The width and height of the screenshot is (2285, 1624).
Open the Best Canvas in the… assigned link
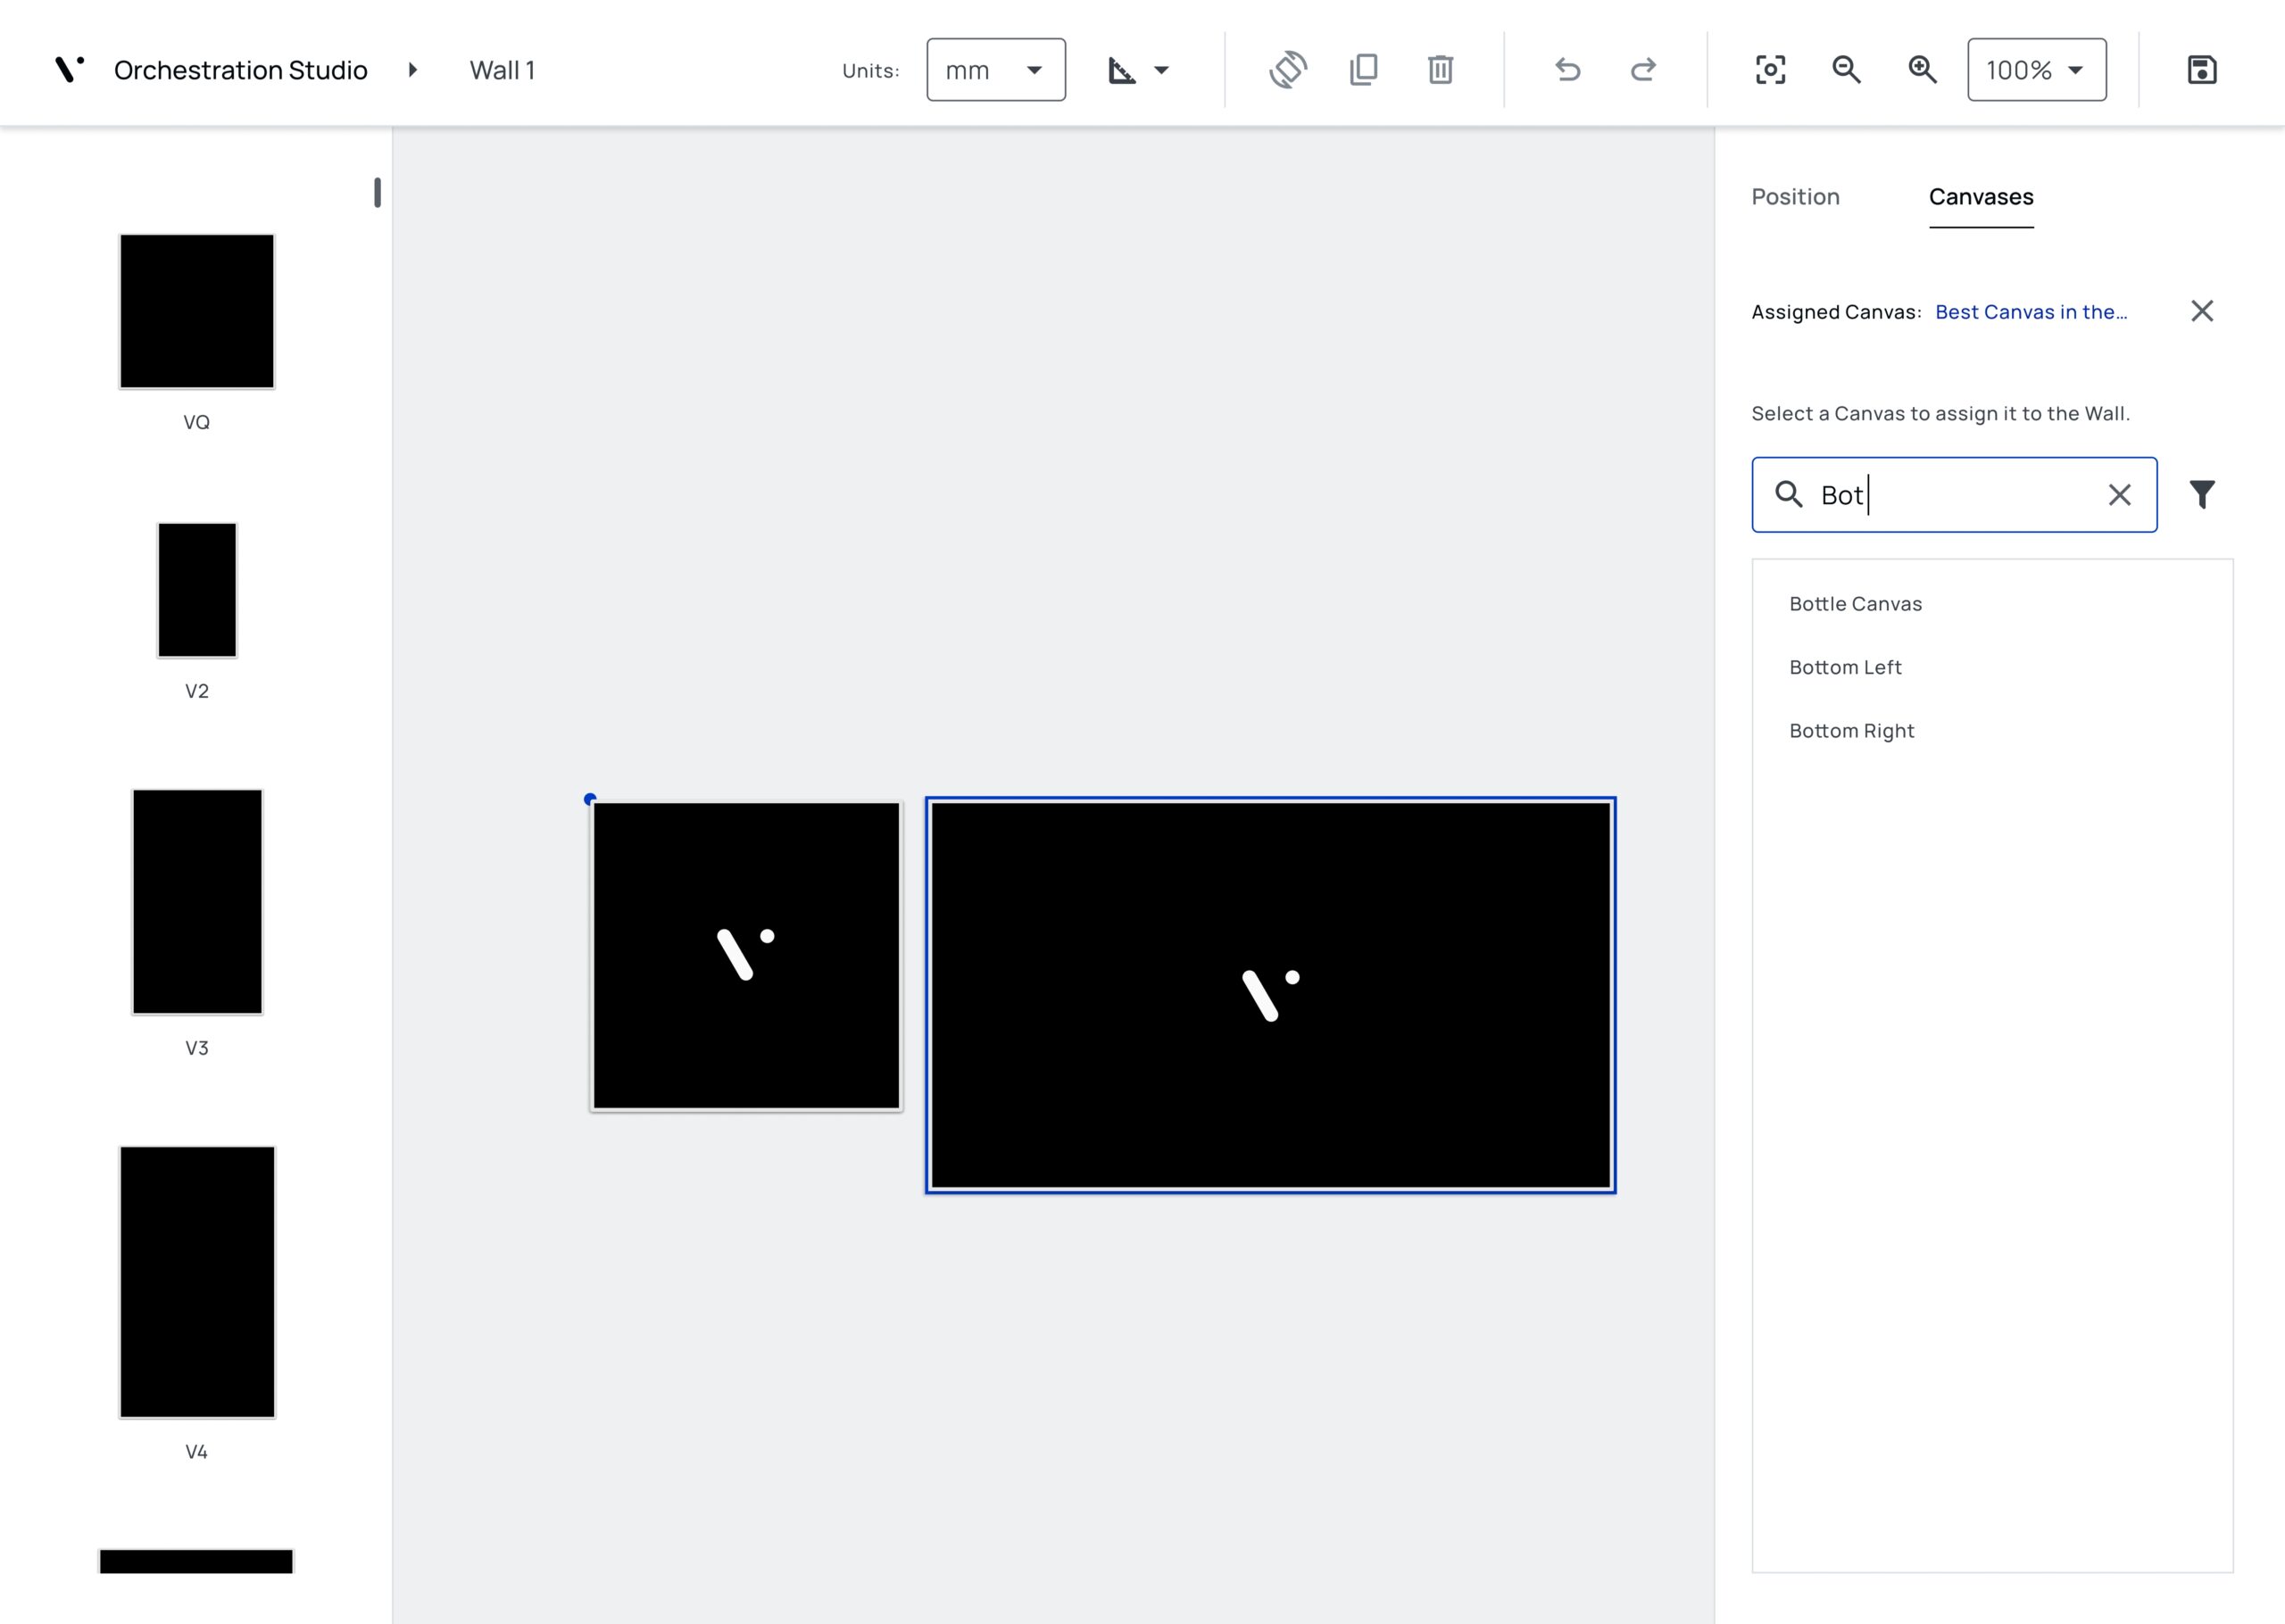(x=2031, y=312)
